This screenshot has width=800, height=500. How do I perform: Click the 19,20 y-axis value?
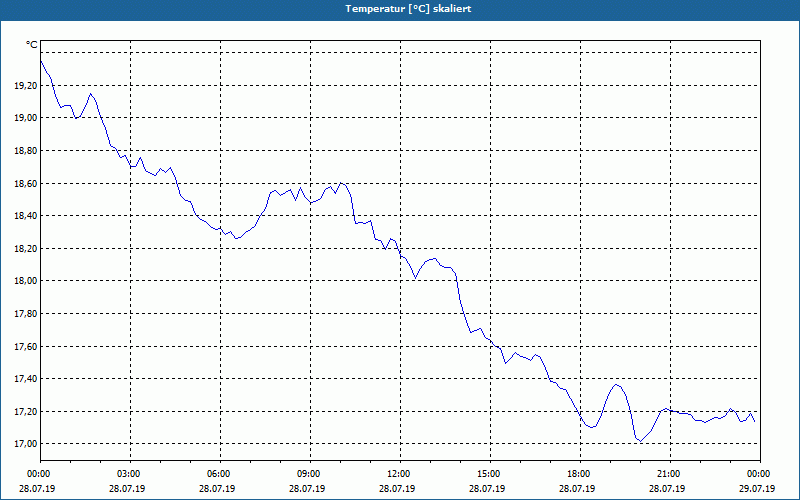(x=26, y=86)
